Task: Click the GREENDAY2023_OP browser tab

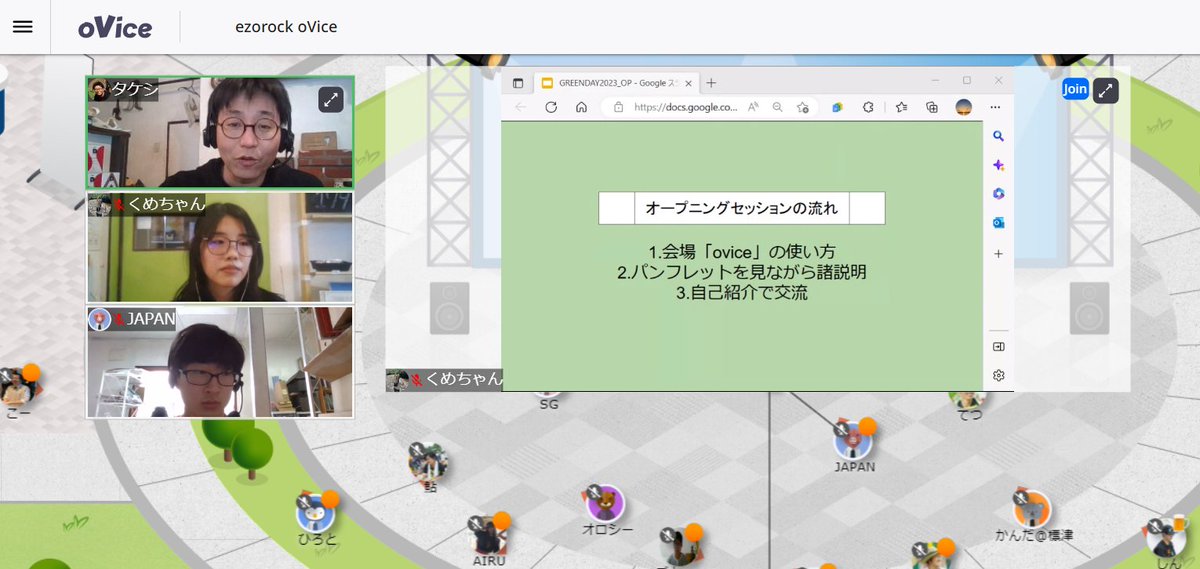Action: (x=615, y=82)
